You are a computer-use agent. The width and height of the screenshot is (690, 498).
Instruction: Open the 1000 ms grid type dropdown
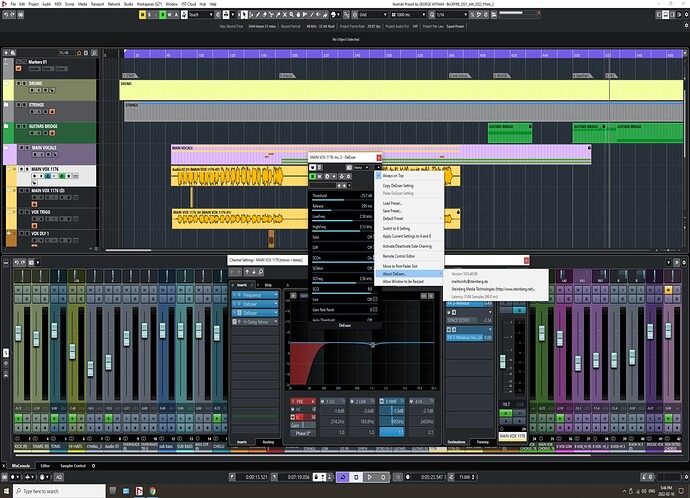click(x=408, y=15)
